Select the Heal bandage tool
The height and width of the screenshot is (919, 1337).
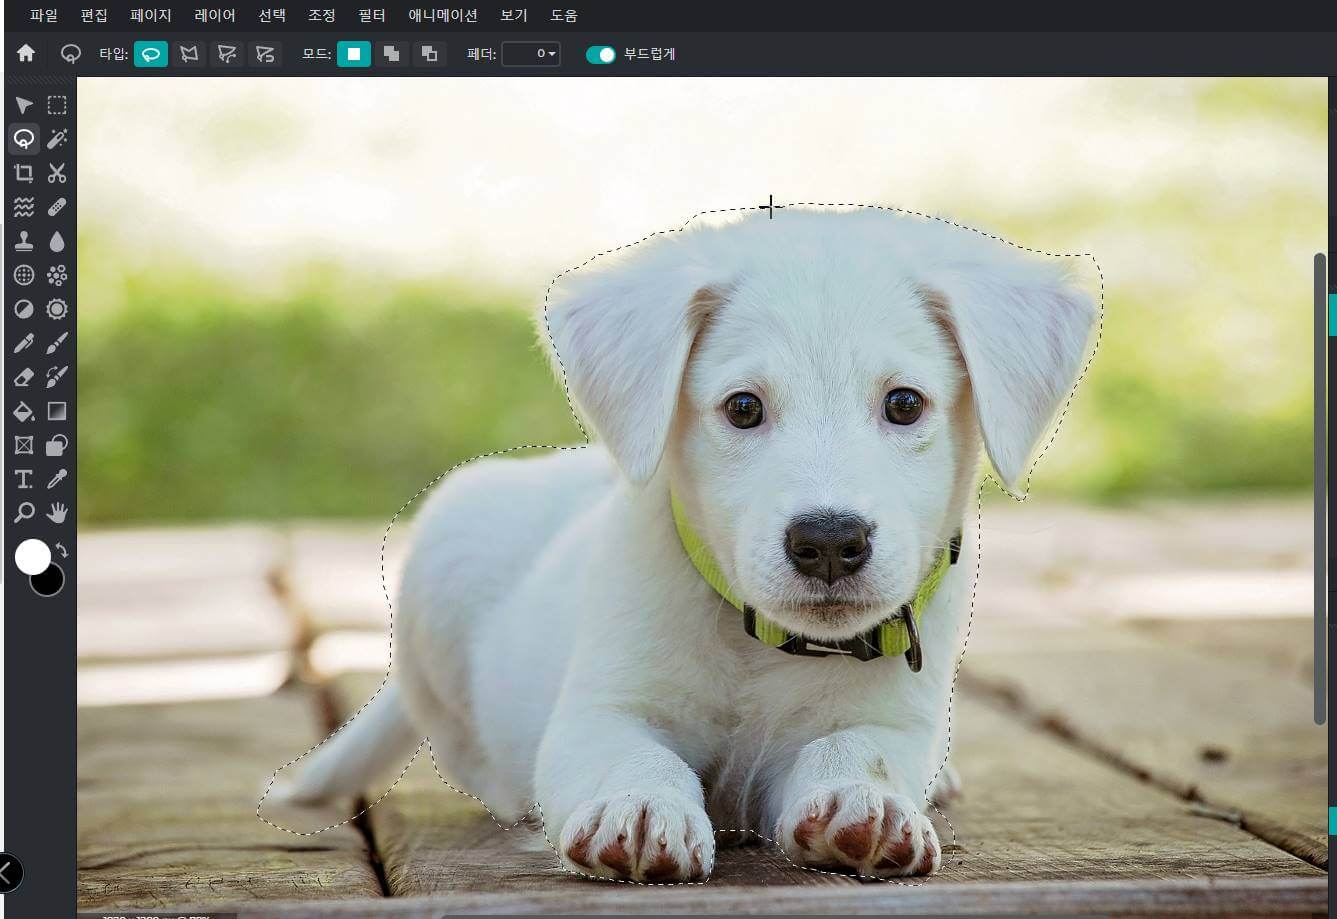click(57, 207)
